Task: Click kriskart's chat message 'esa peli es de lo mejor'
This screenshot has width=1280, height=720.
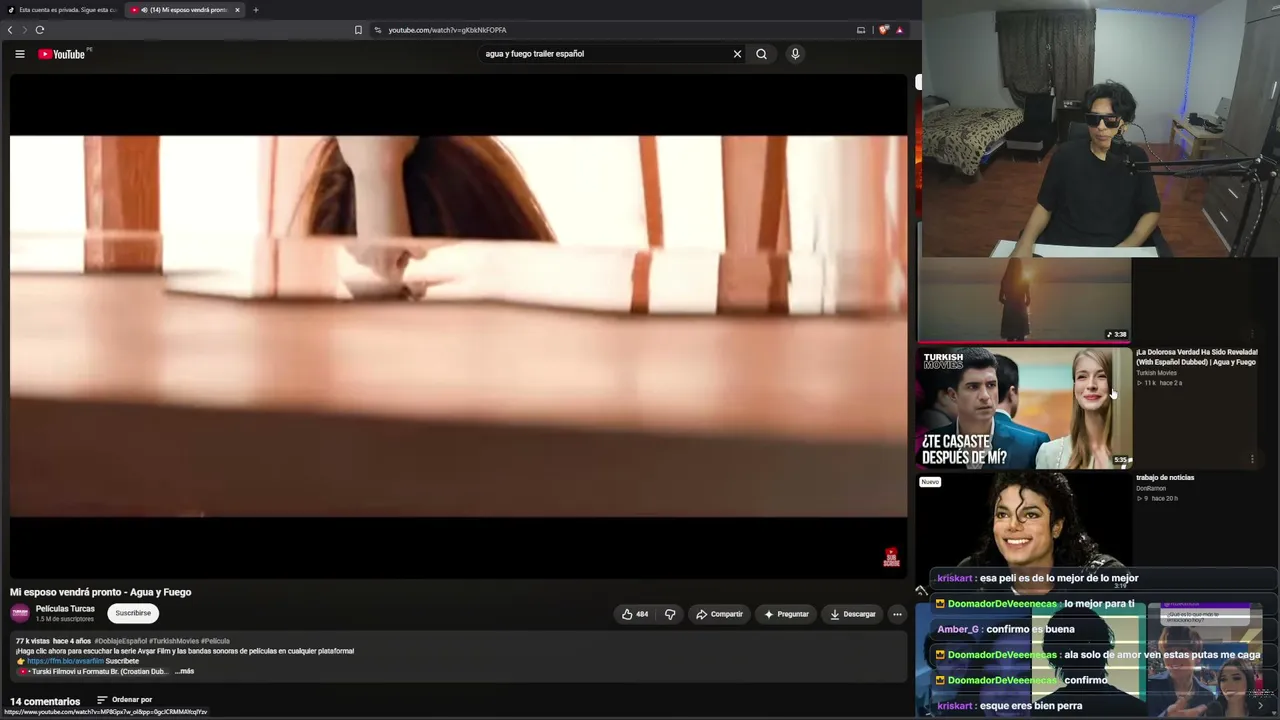Action: (x=1038, y=578)
